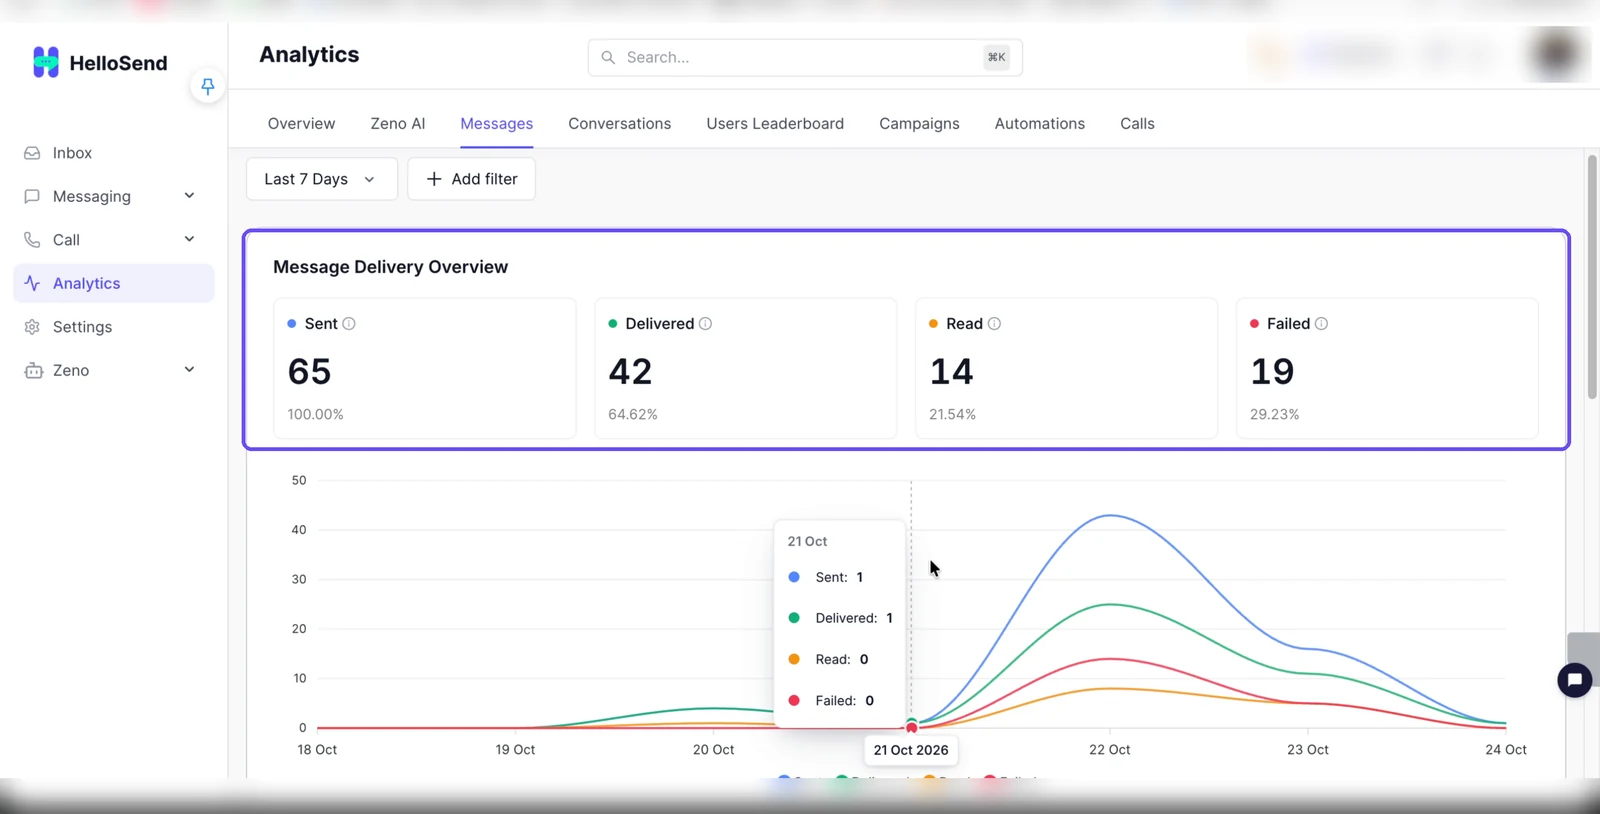Expand the Call menu chevron
Image resolution: width=1600 pixels, height=814 pixels.
coord(189,239)
